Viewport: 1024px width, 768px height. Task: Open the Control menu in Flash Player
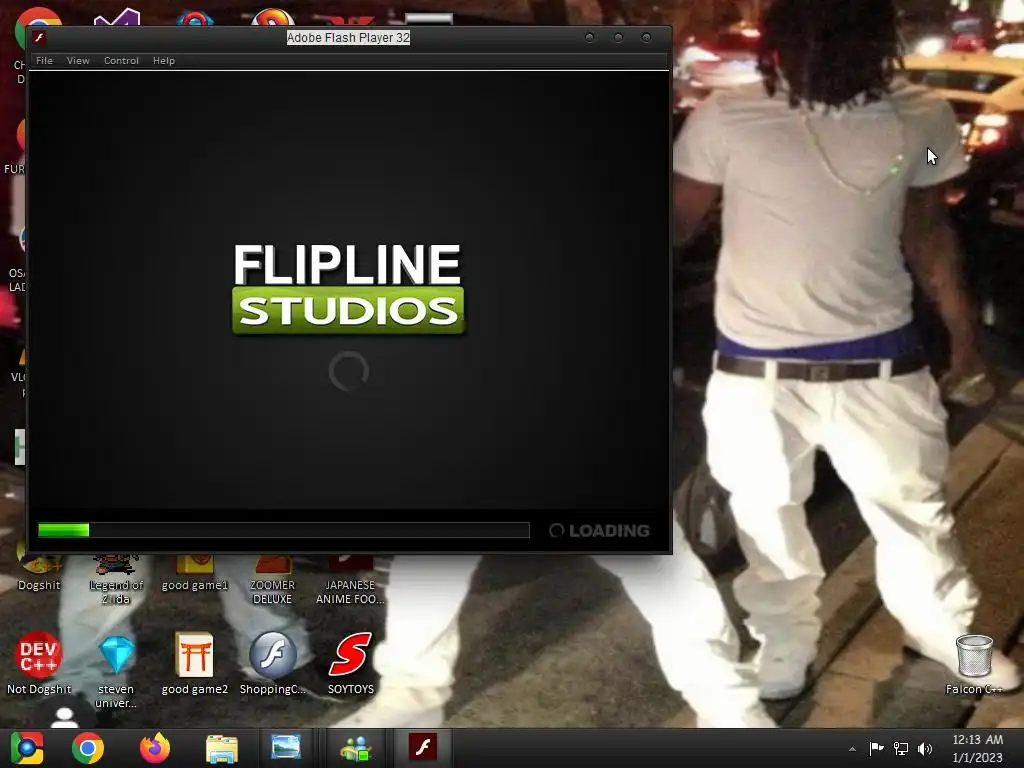tap(121, 61)
